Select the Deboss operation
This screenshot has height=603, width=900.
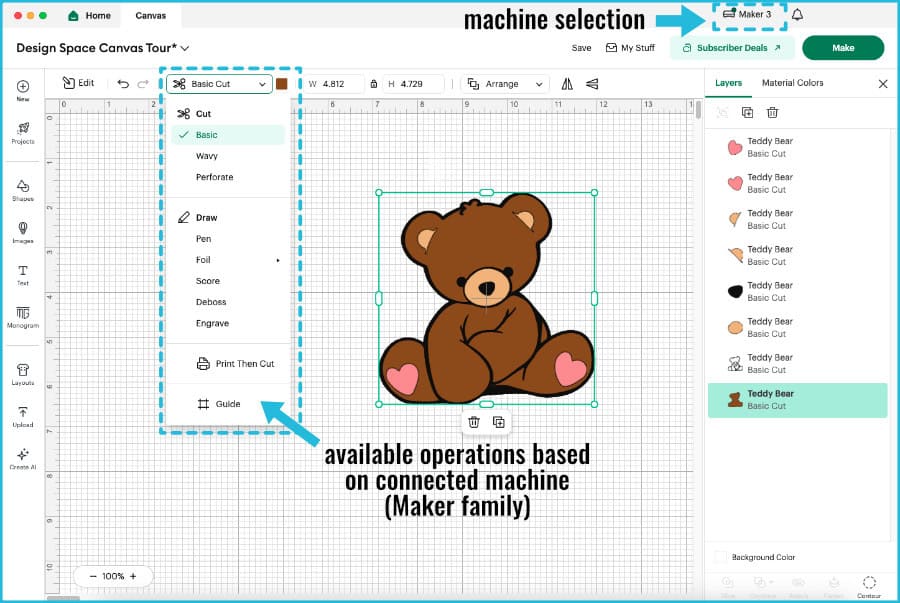(x=211, y=302)
